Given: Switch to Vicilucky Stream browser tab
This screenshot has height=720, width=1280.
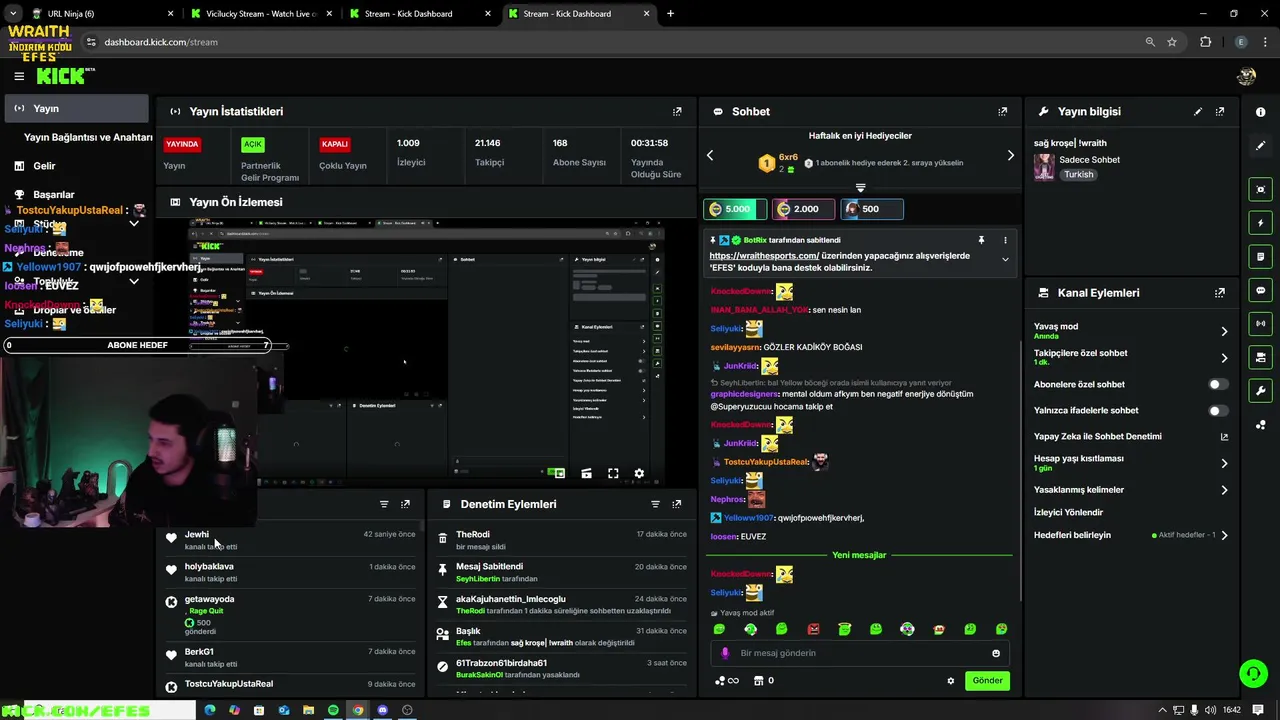Looking at the screenshot, I should (x=263, y=14).
